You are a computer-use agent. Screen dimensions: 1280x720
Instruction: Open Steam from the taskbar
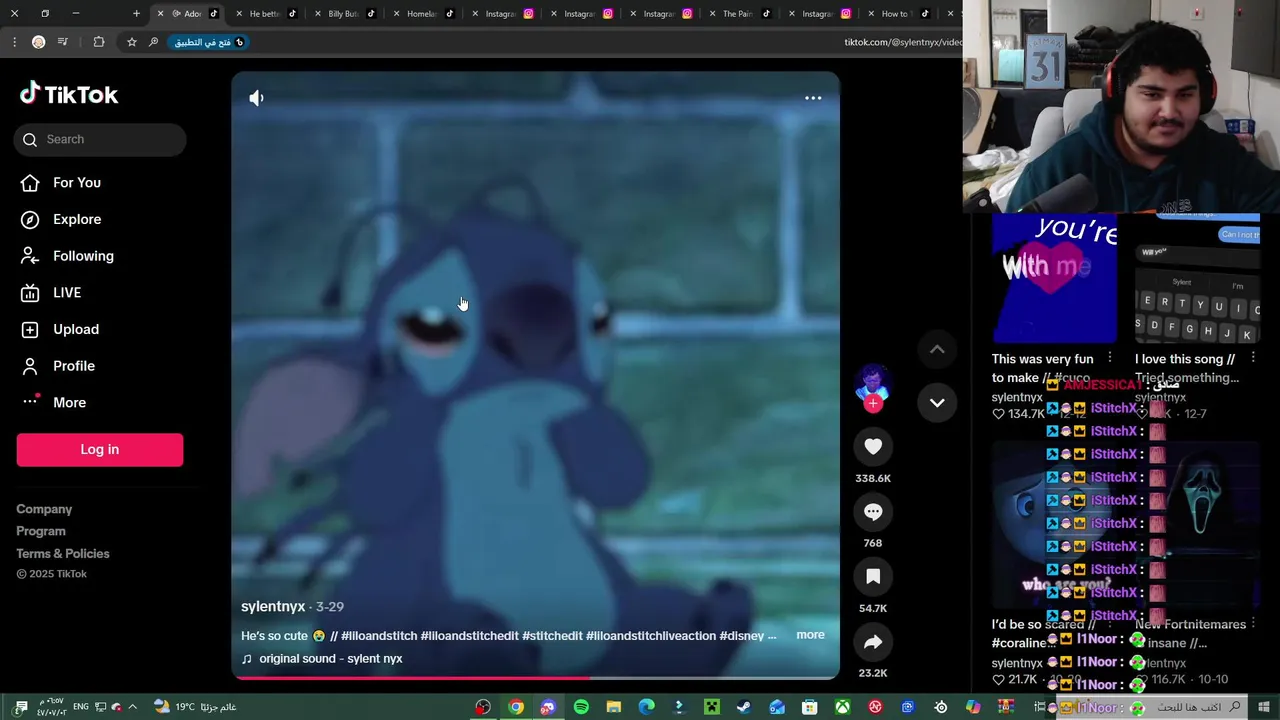[x=744, y=707]
